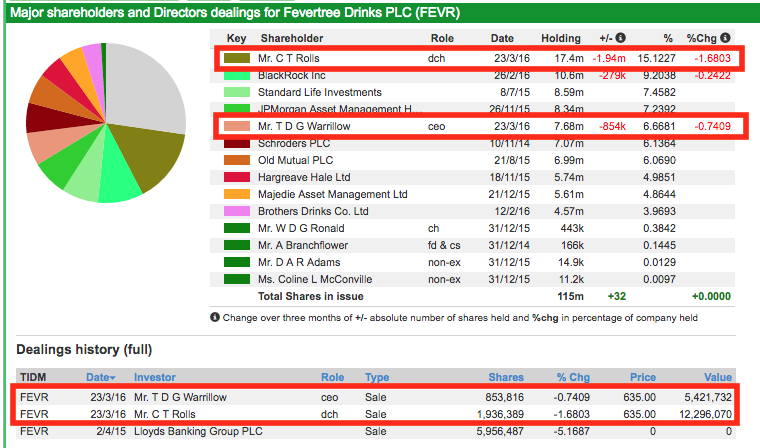Viewport: 760px width, 448px height.
Task: Click the -854k change for Warrillow
Action: 612,126
